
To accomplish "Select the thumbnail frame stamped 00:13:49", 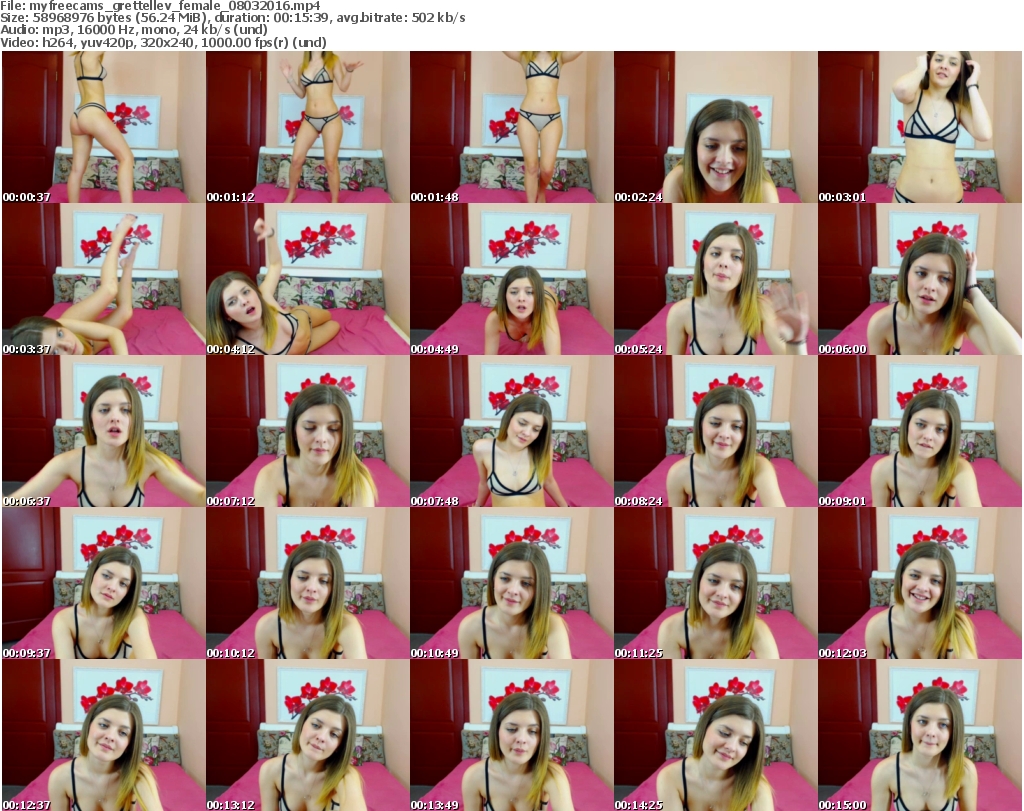I will (x=511, y=735).
